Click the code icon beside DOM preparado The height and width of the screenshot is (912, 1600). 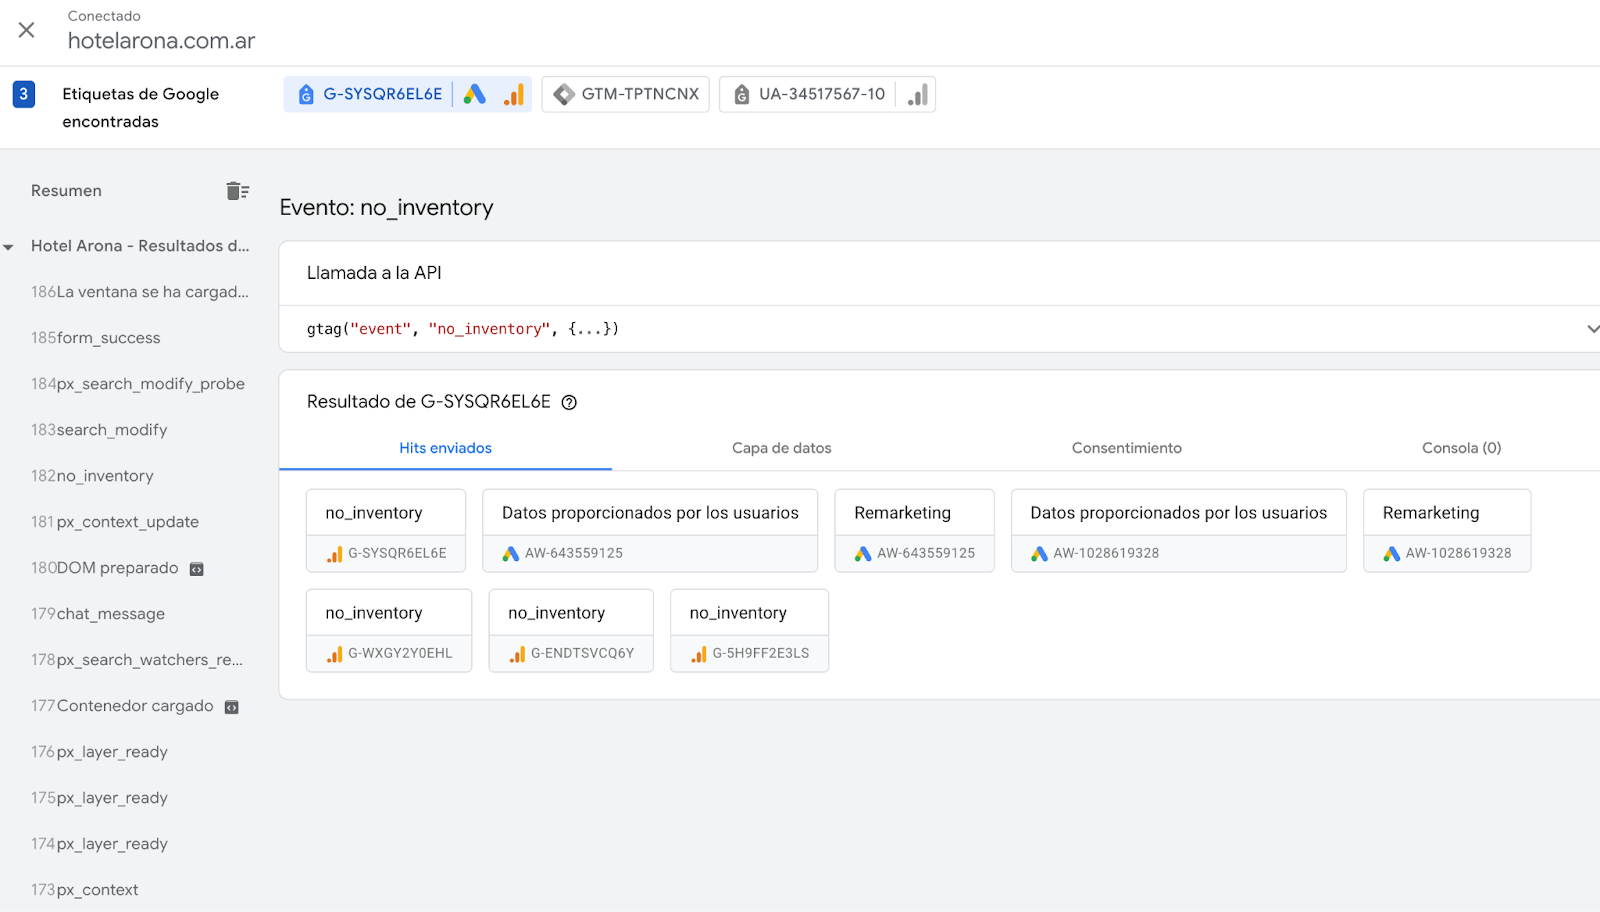(x=197, y=569)
